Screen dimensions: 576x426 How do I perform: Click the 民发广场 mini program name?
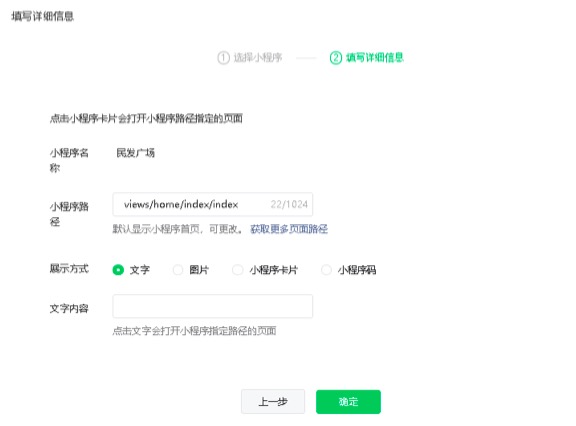[x=136, y=153]
